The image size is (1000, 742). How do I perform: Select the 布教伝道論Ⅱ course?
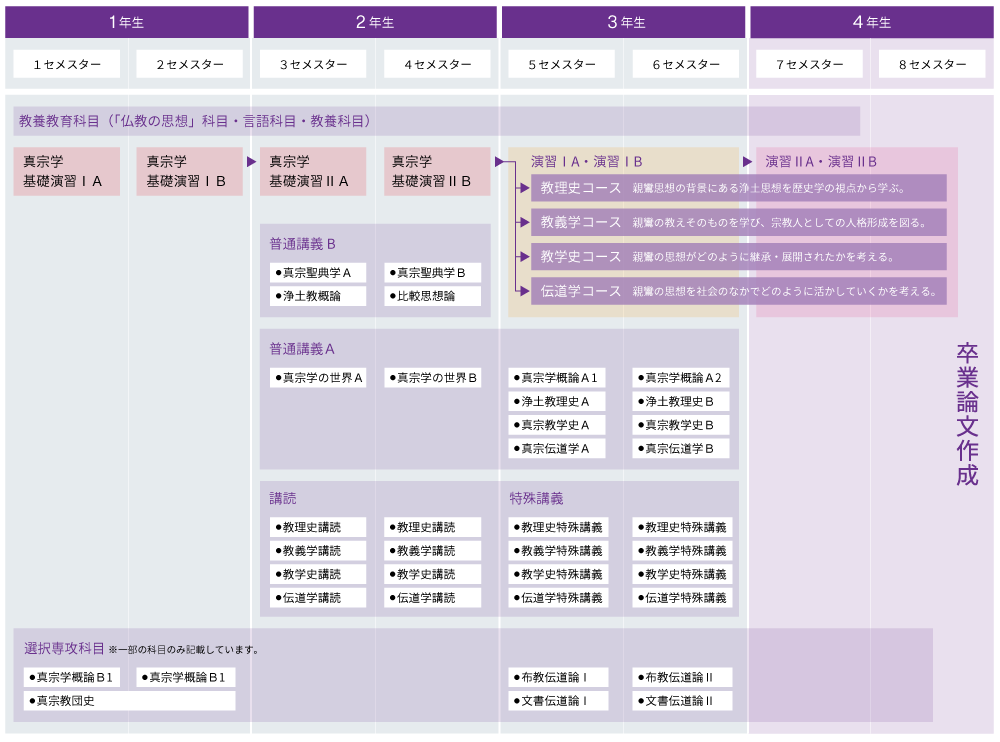point(682,677)
